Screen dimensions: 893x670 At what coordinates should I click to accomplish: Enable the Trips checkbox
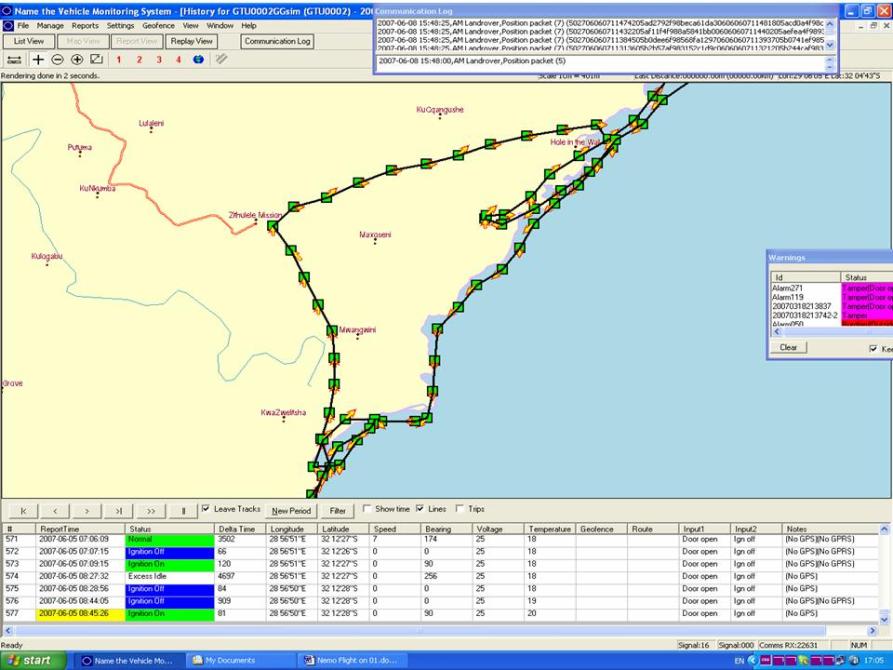[x=460, y=509]
